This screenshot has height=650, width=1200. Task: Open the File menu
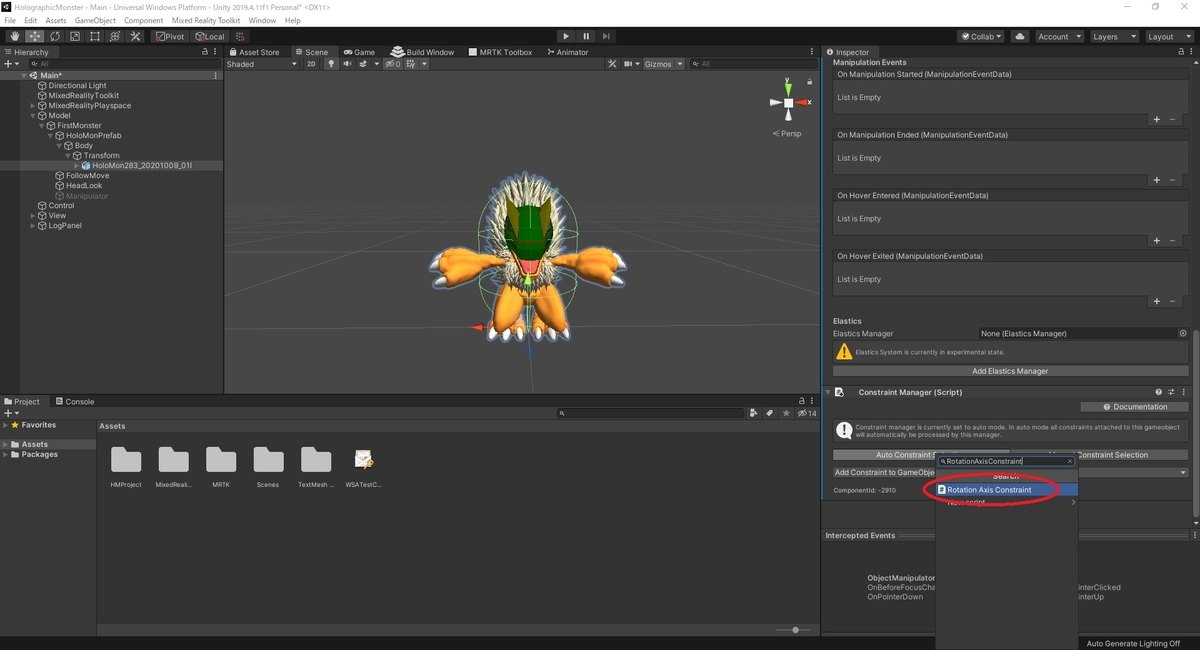click(10, 20)
